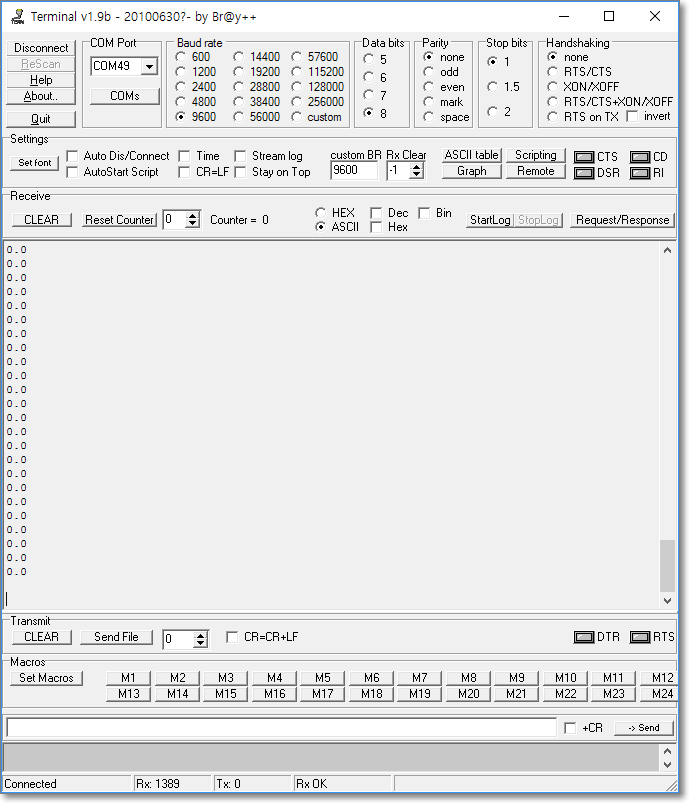Enable the +CR checkbox
This screenshot has width=689, height=803.
(x=570, y=728)
